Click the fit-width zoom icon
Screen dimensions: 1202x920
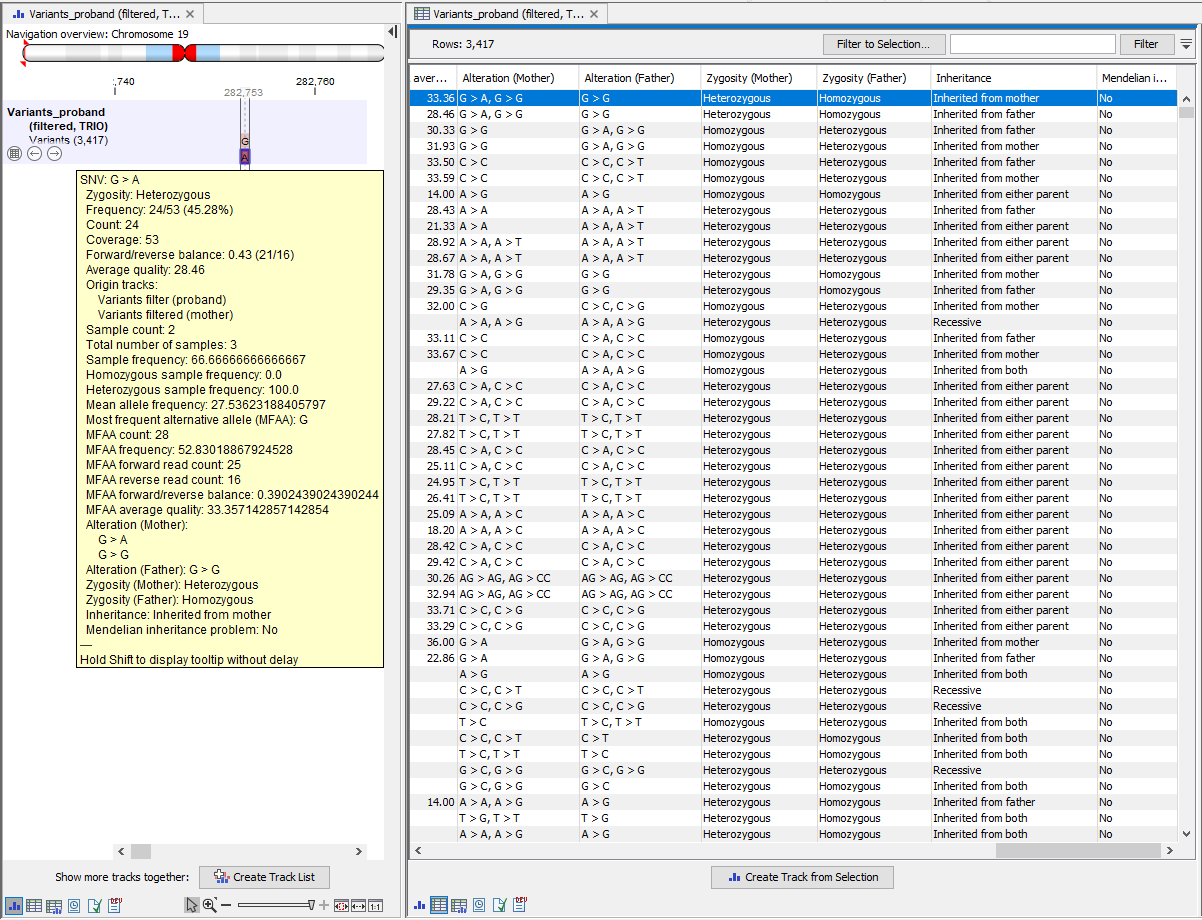(x=358, y=905)
